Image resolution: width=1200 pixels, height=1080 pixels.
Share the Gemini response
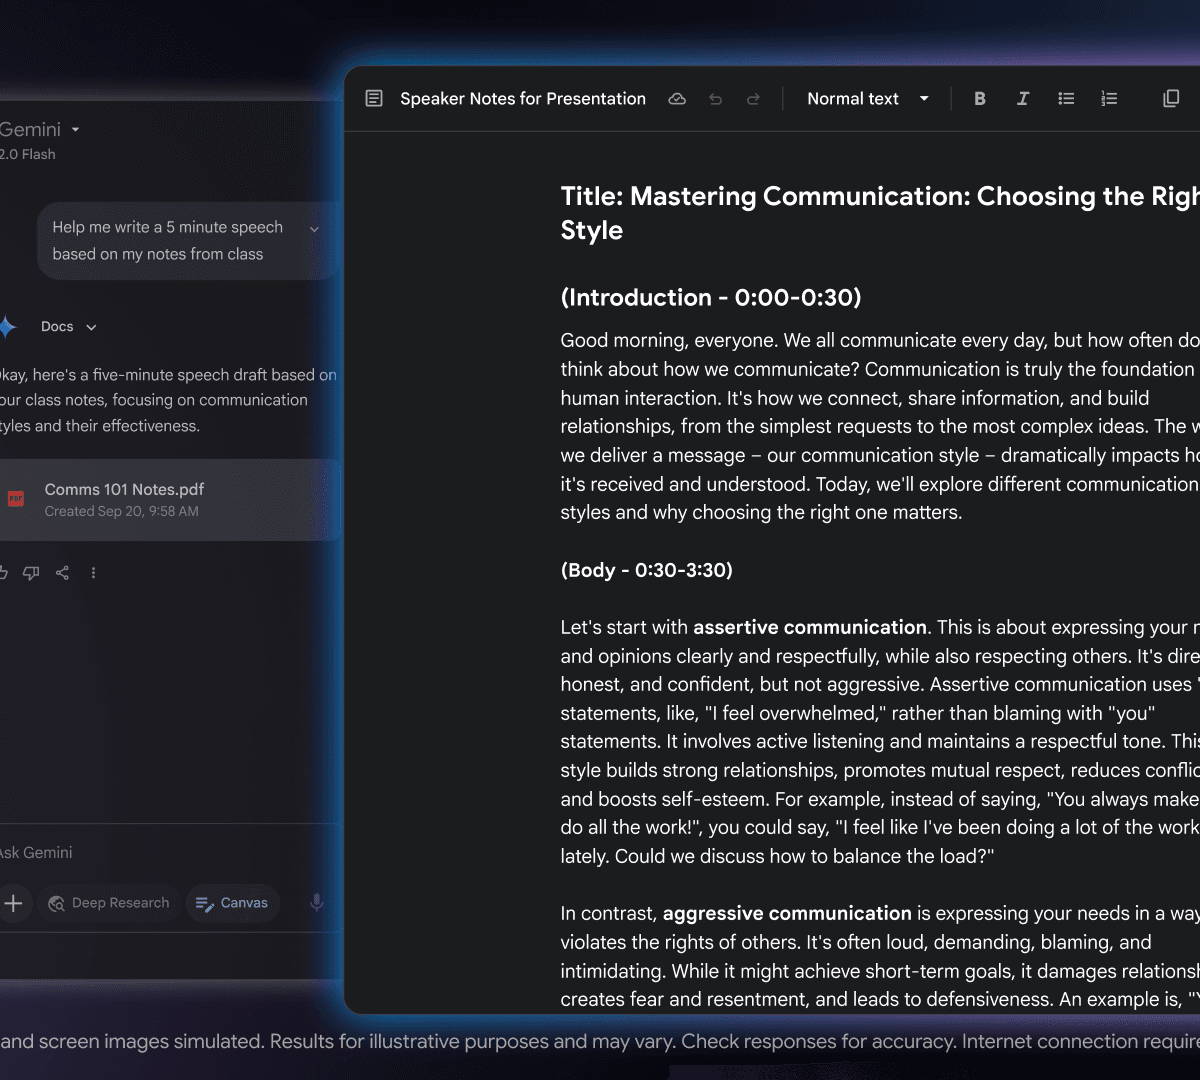pos(62,573)
